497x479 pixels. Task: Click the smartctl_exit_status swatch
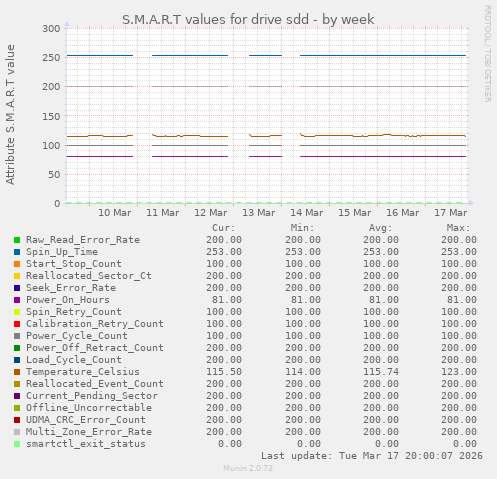(17, 444)
